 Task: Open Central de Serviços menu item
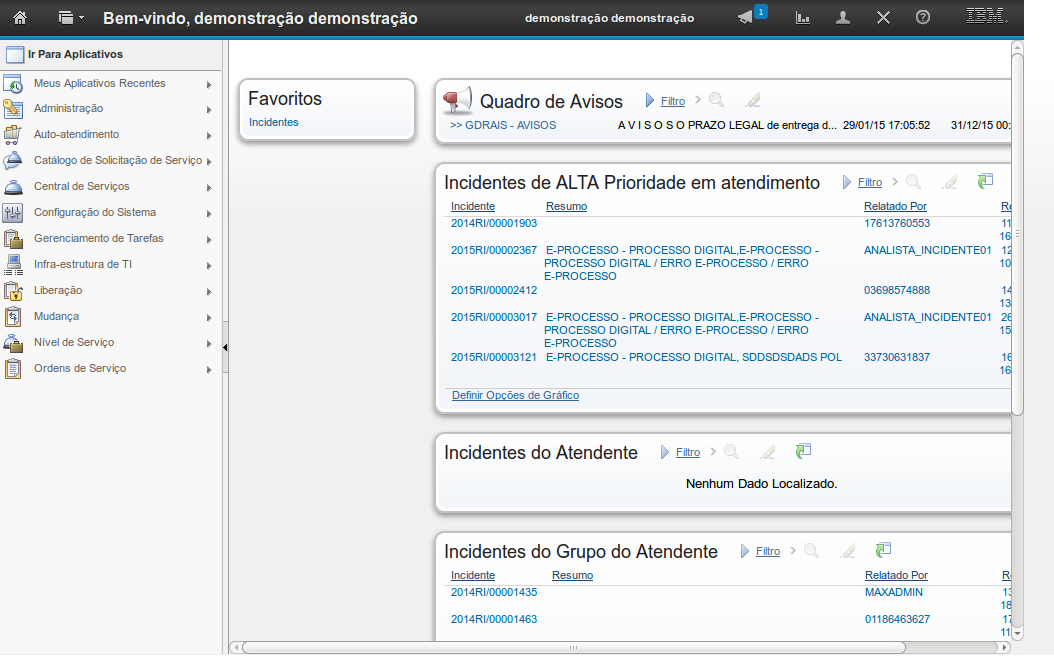81,186
